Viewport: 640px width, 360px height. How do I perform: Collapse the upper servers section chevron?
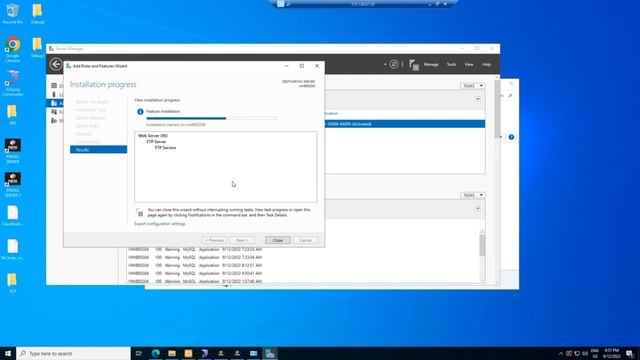[478, 99]
